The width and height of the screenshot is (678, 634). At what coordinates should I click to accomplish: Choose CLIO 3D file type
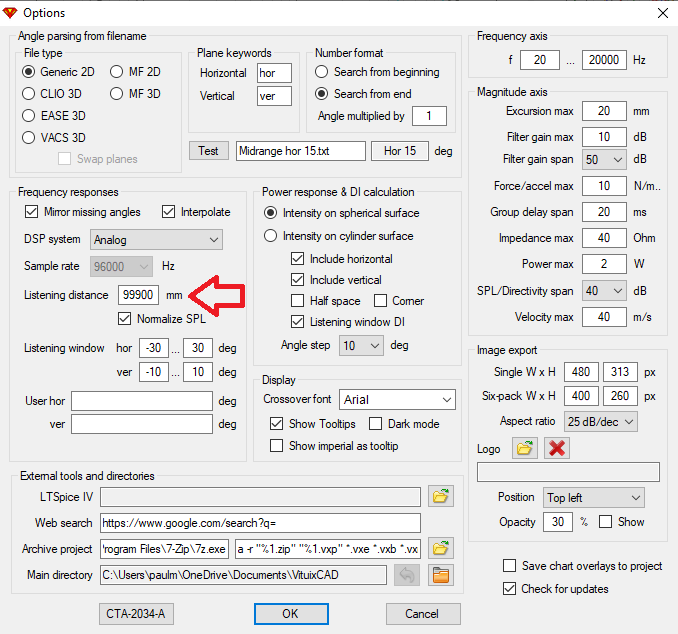click(x=29, y=93)
